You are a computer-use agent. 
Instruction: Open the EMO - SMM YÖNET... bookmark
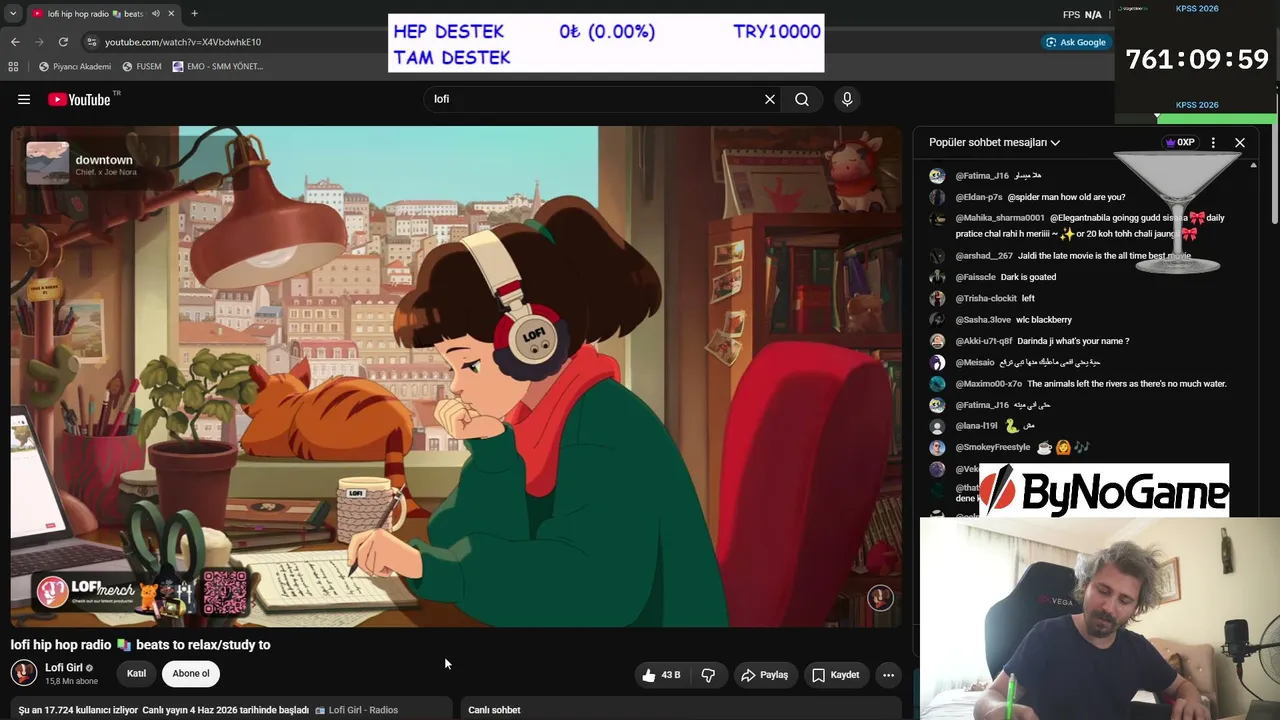218,67
